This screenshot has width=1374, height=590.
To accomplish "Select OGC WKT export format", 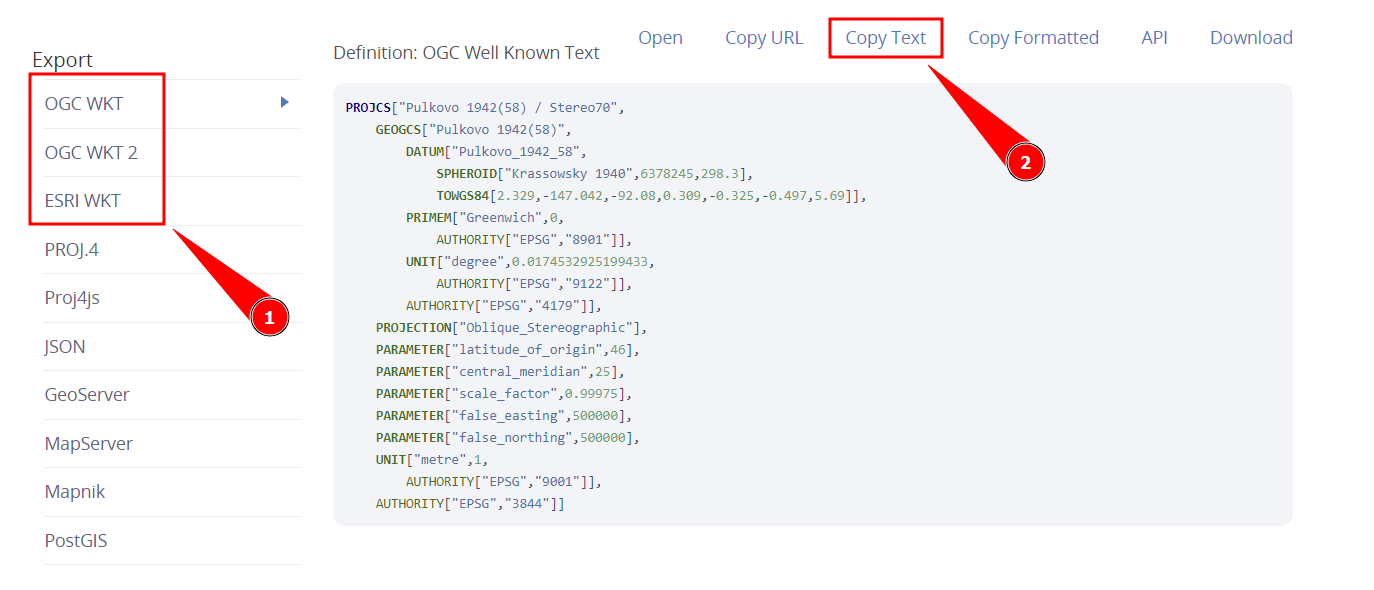I will pos(84,104).
